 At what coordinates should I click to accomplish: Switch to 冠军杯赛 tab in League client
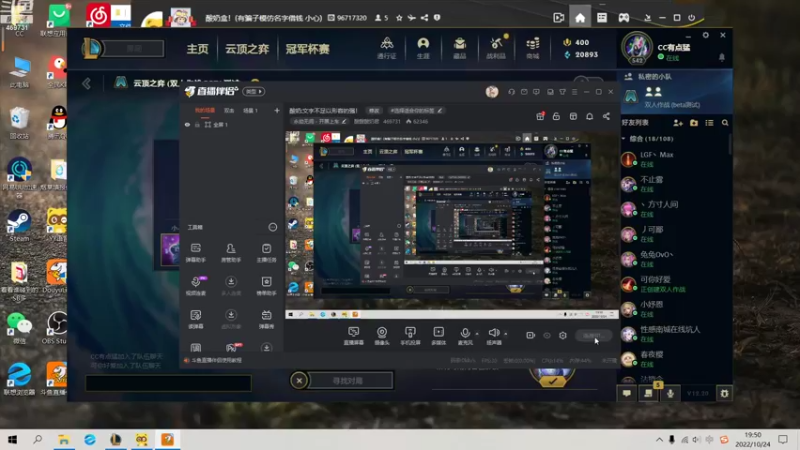pos(307,49)
